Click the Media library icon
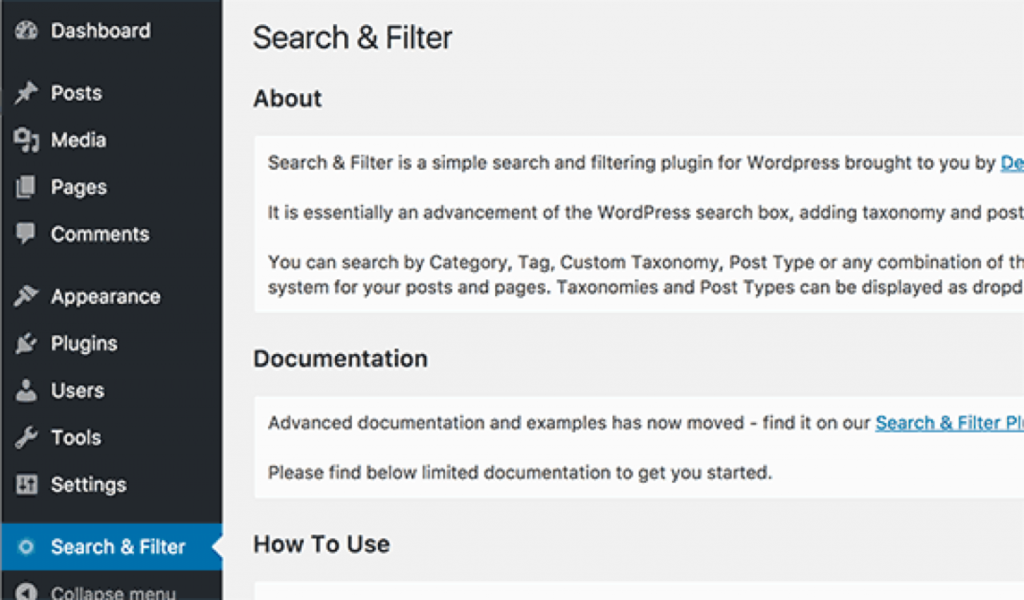The height and width of the screenshot is (600, 1024). pyautogui.click(x=27, y=140)
